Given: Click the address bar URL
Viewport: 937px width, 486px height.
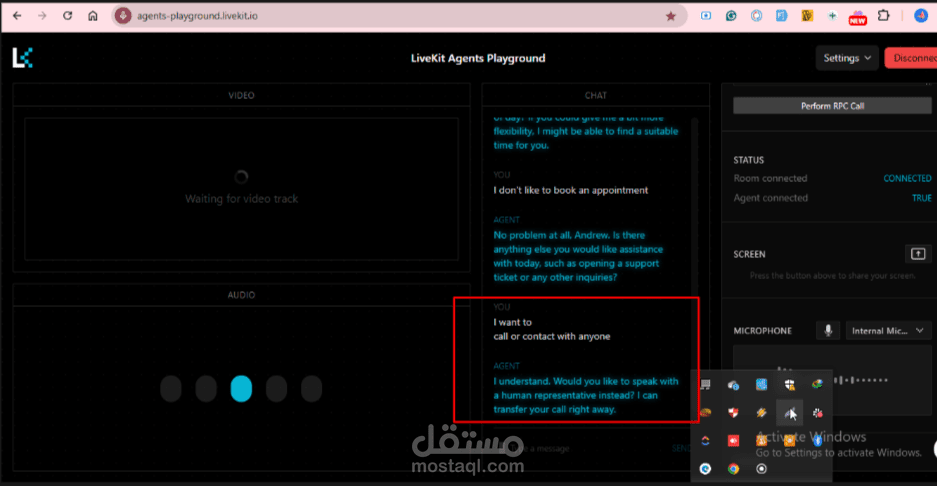Looking at the screenshot, I should 197,16.
